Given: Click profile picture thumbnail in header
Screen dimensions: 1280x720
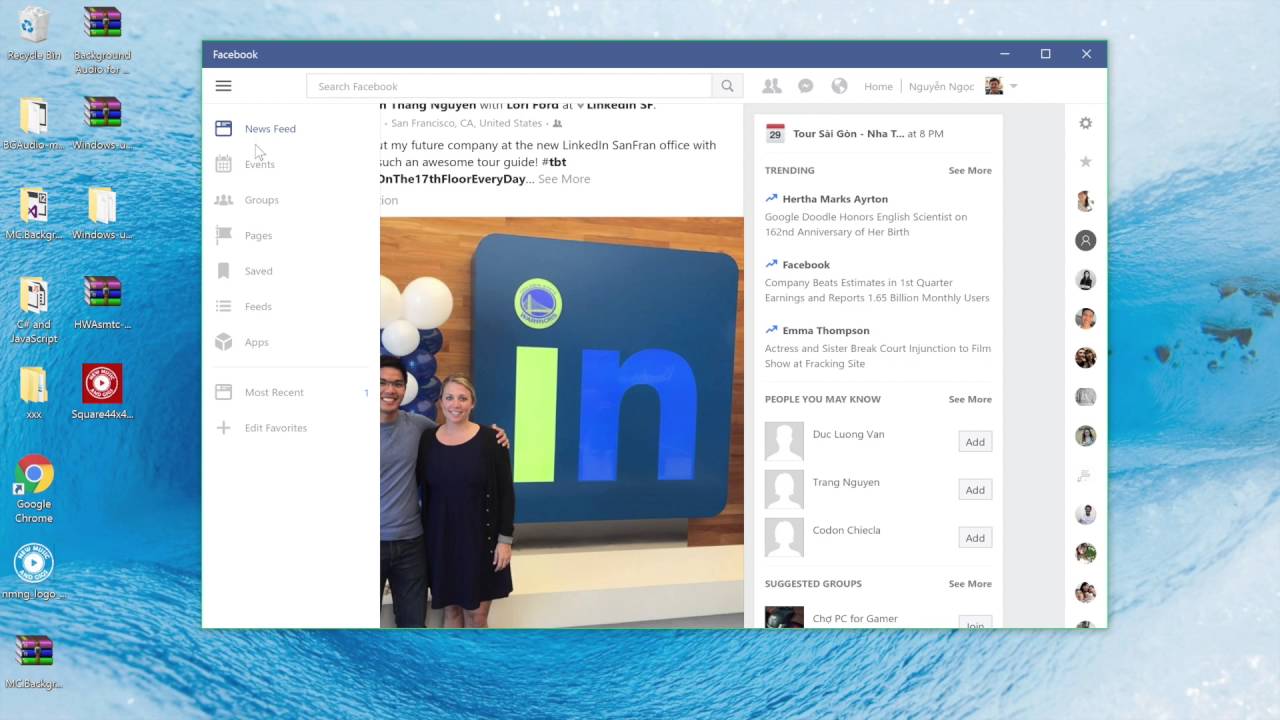Looking at the screenshot, I should pyautogui.click(x=993, y=86).
